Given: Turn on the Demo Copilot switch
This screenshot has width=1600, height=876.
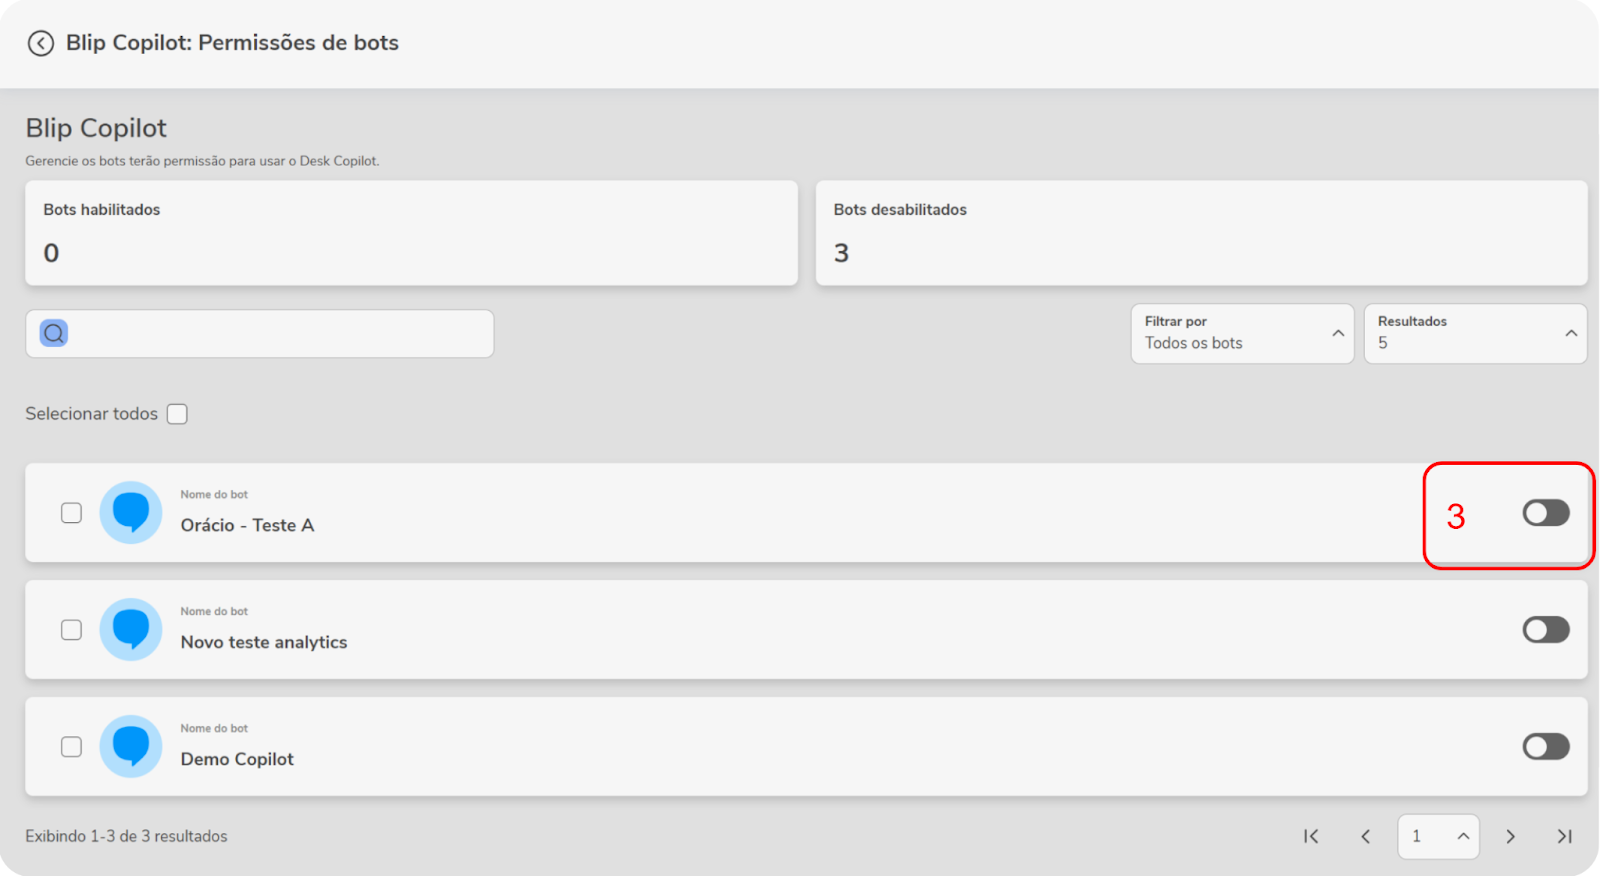Looking at the screenshot, I should [1546, 747].
